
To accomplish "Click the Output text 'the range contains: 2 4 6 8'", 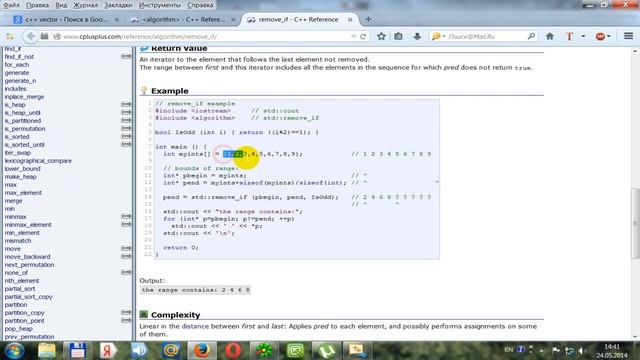I will (x=196, y=290).
